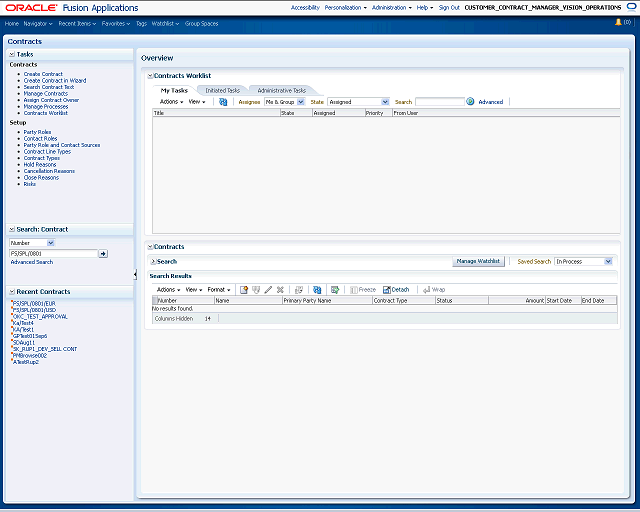Collapse the Contracts Worklist section
Image resolution: width=640 pixels, height=512 pixels.
point(150,76)
